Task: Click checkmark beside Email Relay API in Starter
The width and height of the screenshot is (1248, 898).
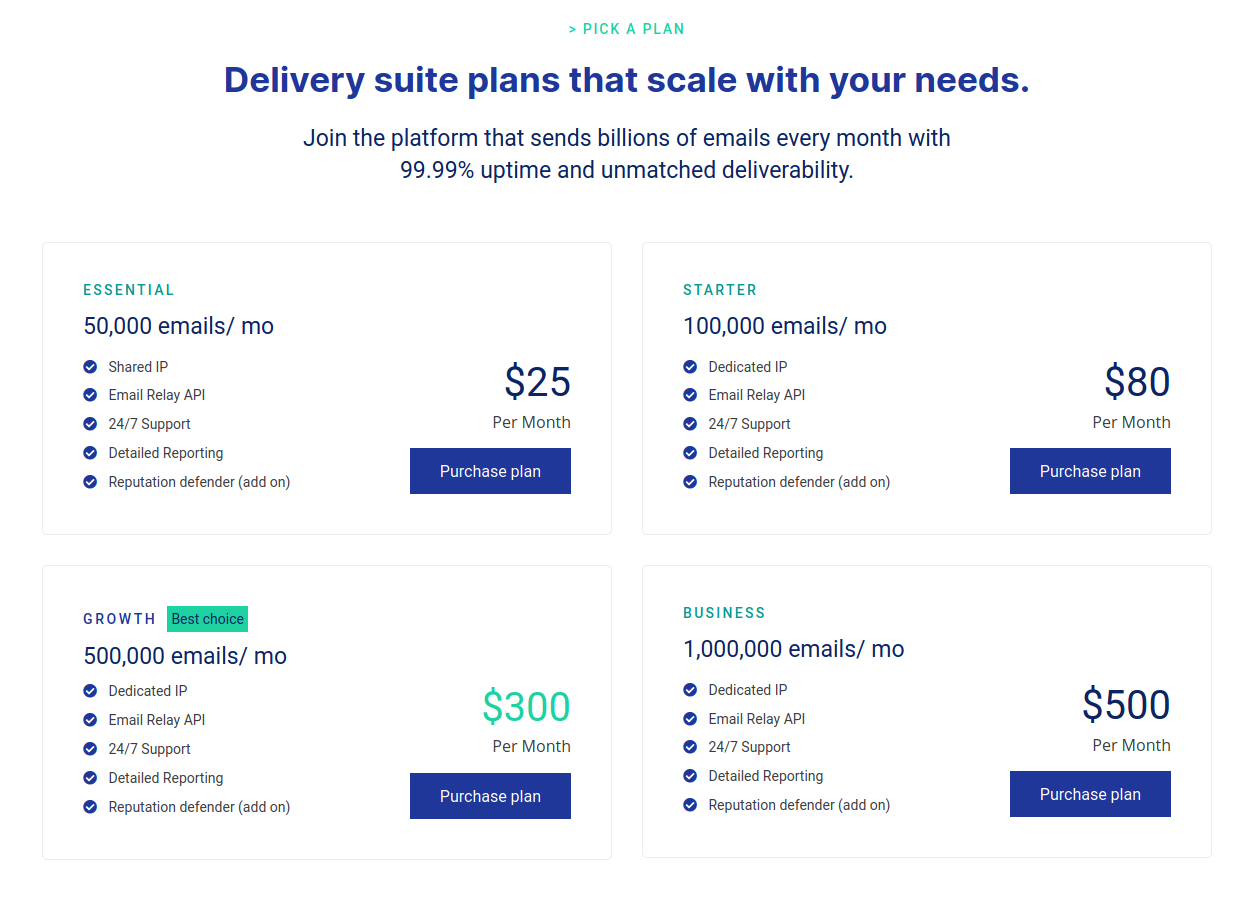Action: 690,395
